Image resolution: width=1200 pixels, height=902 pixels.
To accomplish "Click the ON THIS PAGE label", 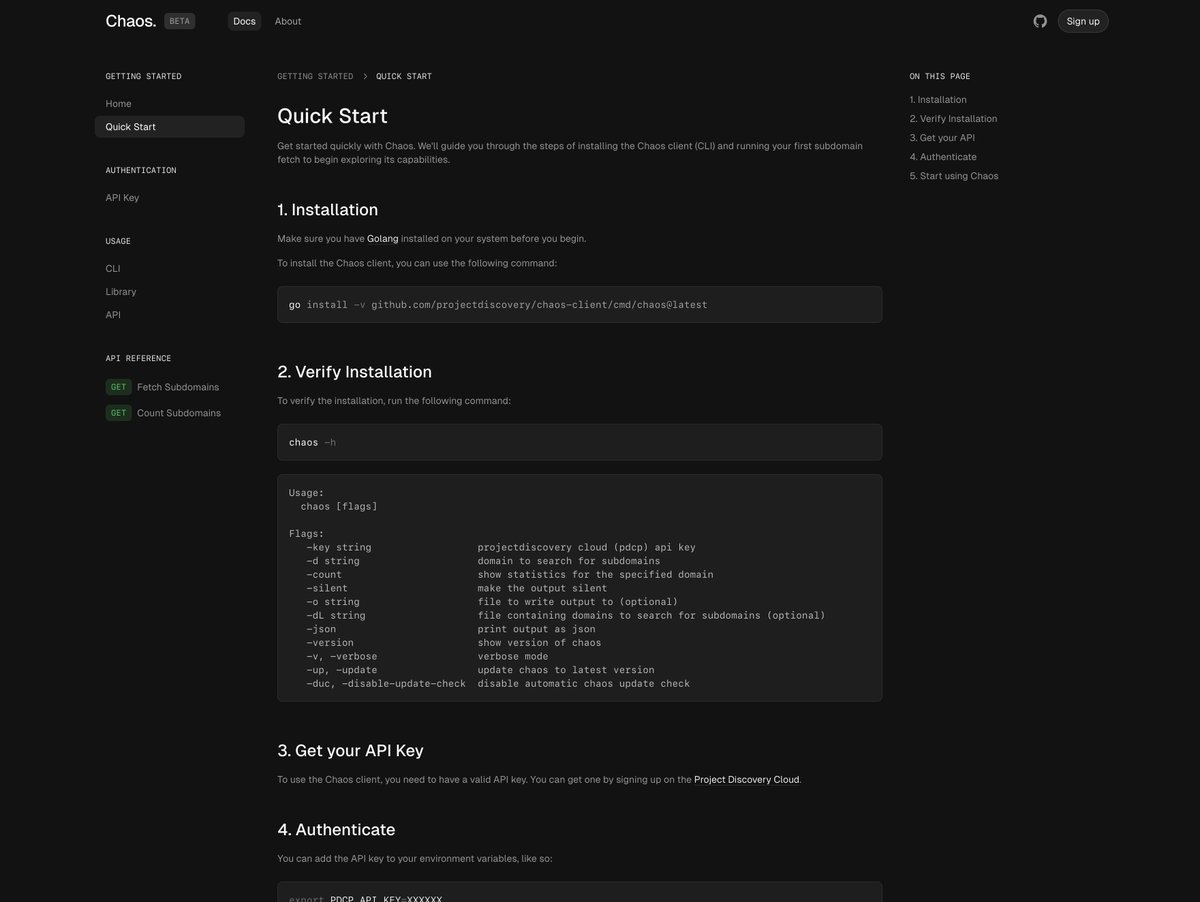I will [940, 76].
